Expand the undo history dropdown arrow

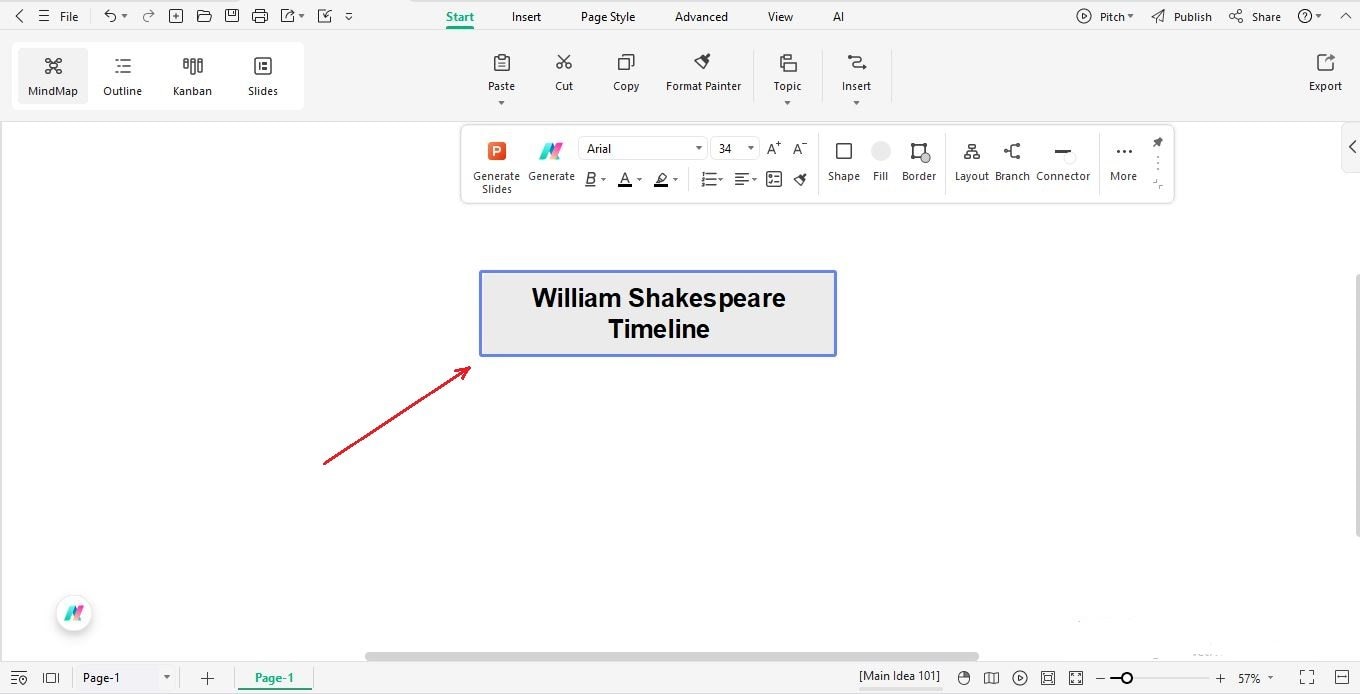point(124,17)
